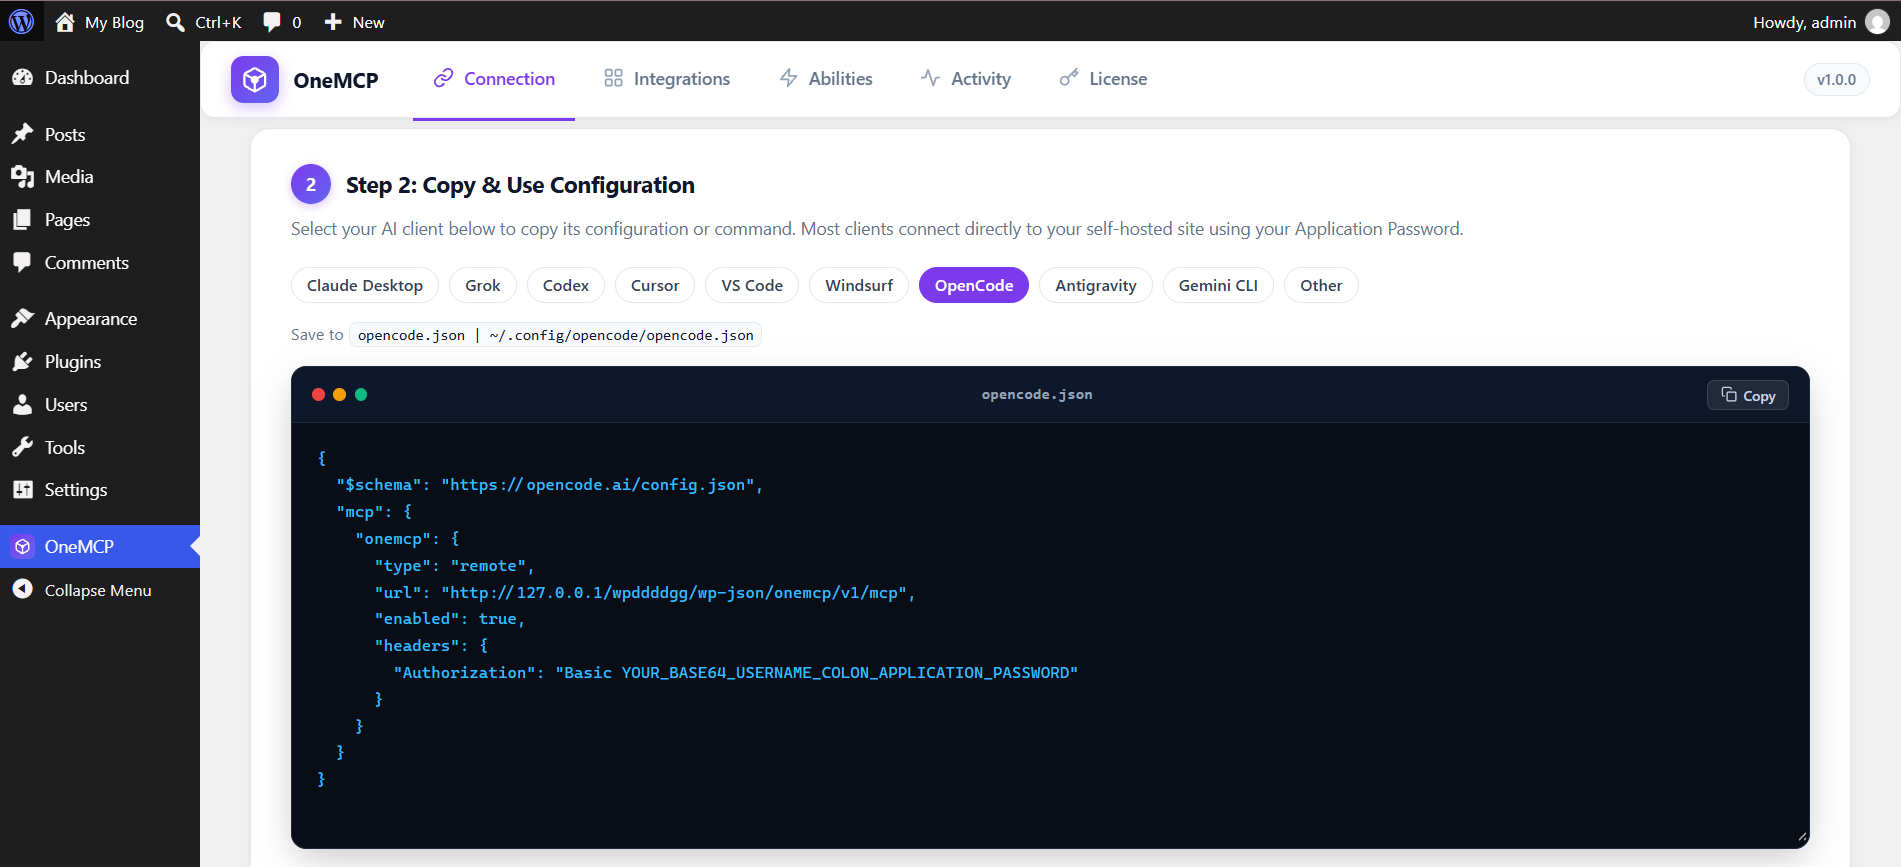Click the plus New icon
Viewport: 1901px width, 867px height.
pos(333,22)
